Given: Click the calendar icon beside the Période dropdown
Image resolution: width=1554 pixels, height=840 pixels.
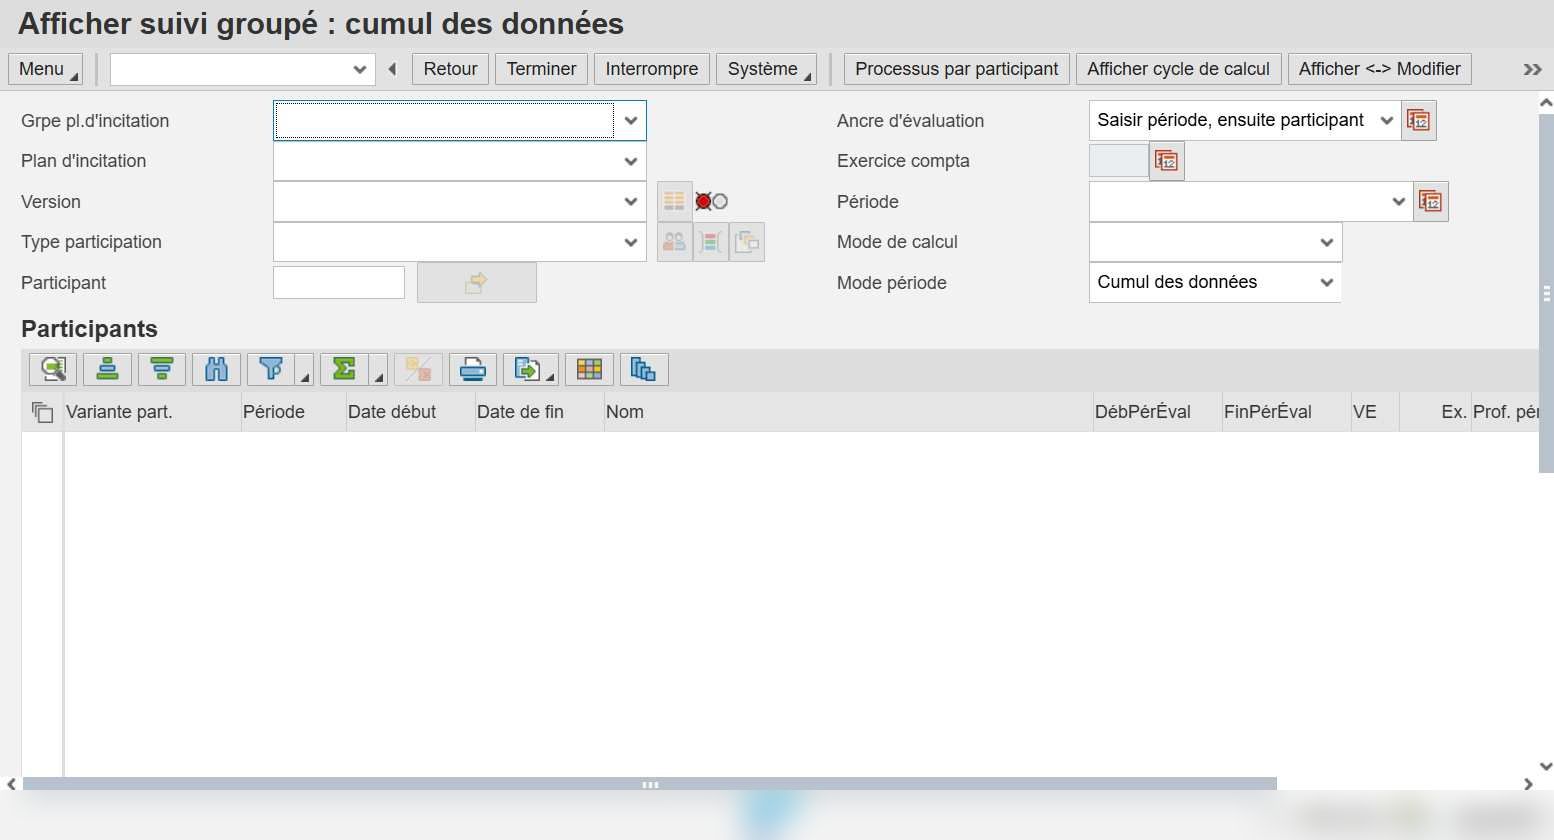Looking at the screenshot, I should (1431, 202).
